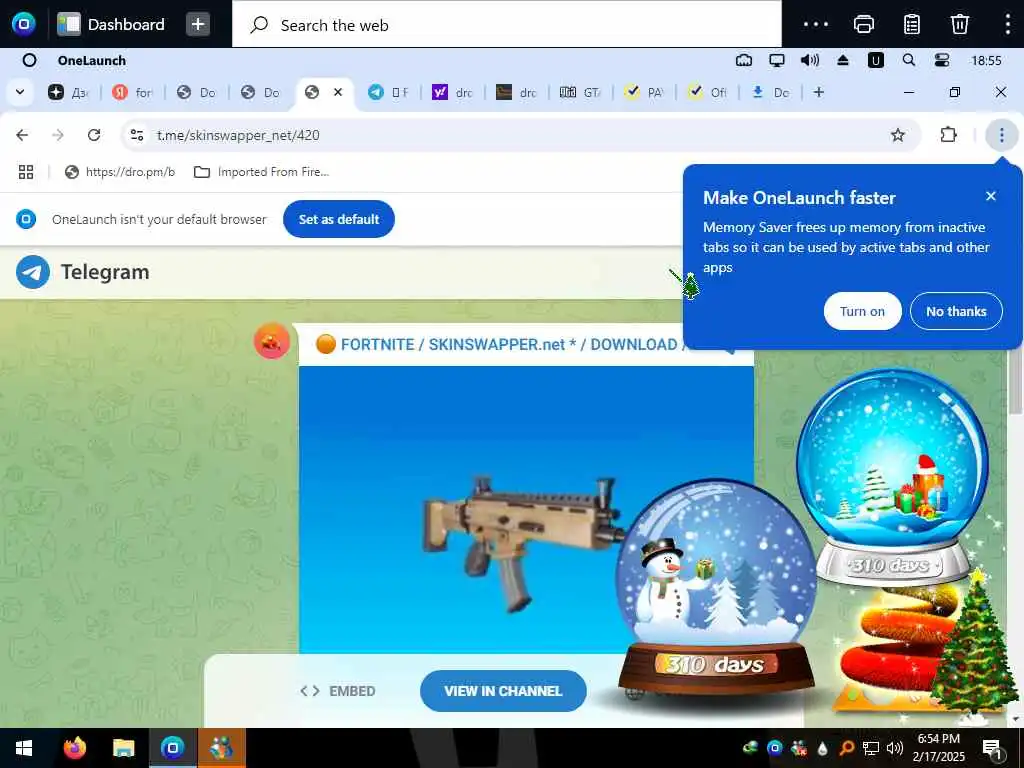This screenshot has height=768, width=1024.
Task: Switch to the 'GT' tab
Action: (580, 92)
